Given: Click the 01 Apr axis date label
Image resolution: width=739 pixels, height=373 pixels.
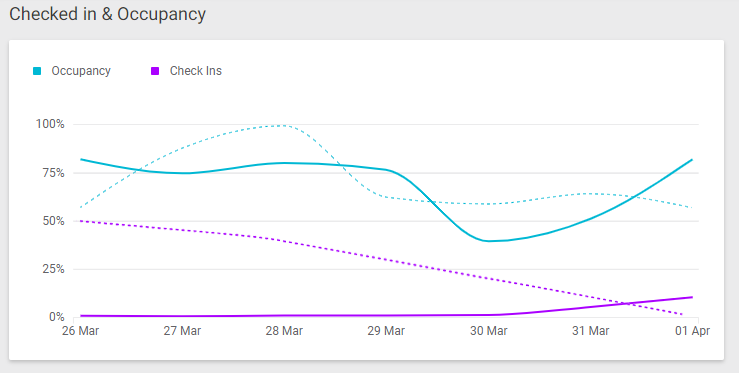Looking at the screenshot, I should coord(692,331).
